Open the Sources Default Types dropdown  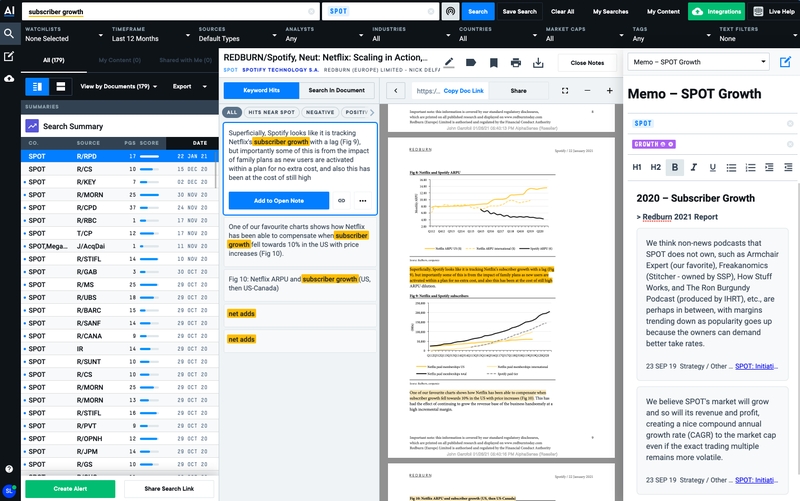pos(237,34)
